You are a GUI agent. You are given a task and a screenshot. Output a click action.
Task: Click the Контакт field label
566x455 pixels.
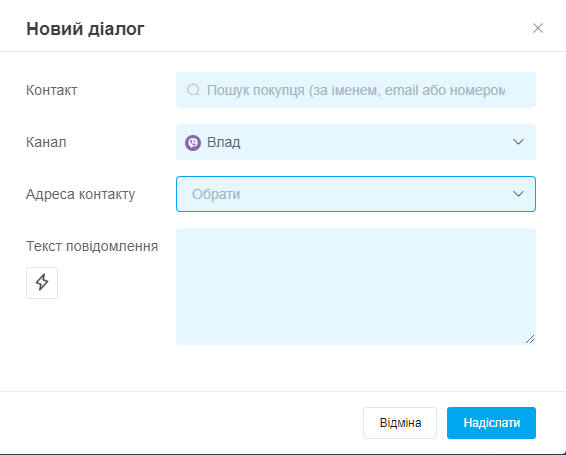(52, 90)
